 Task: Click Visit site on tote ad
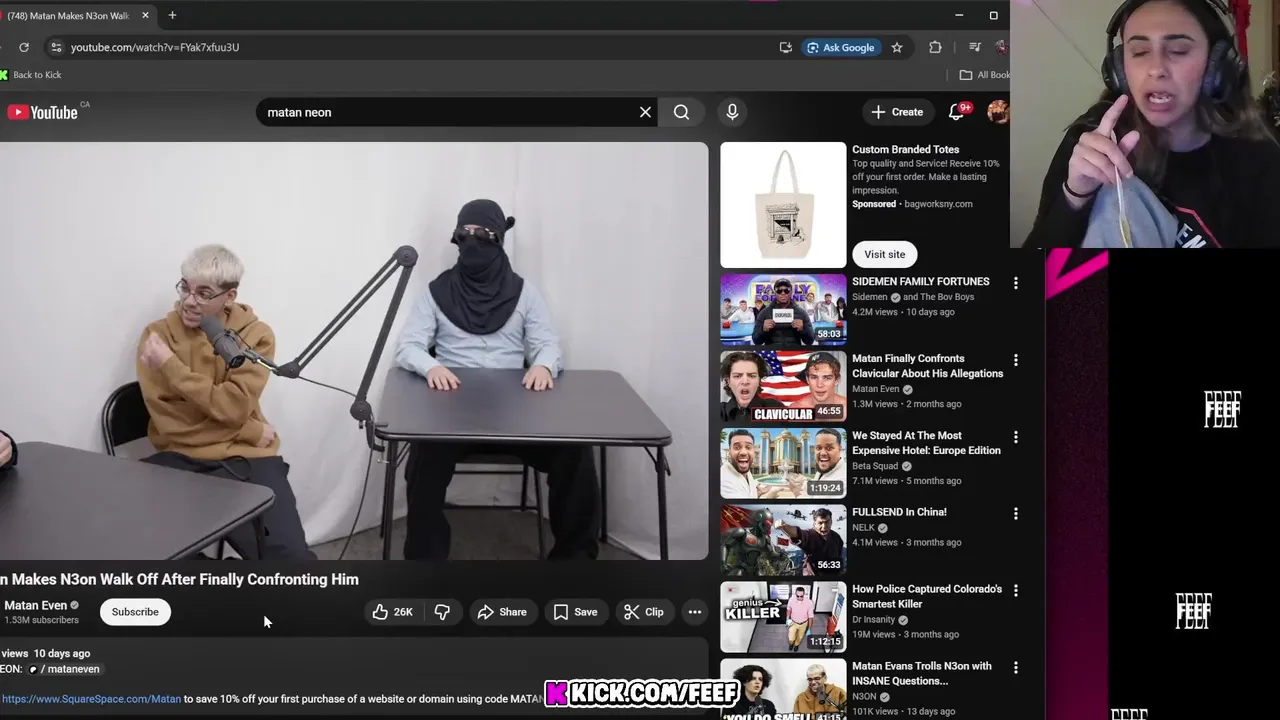point(884,254)
